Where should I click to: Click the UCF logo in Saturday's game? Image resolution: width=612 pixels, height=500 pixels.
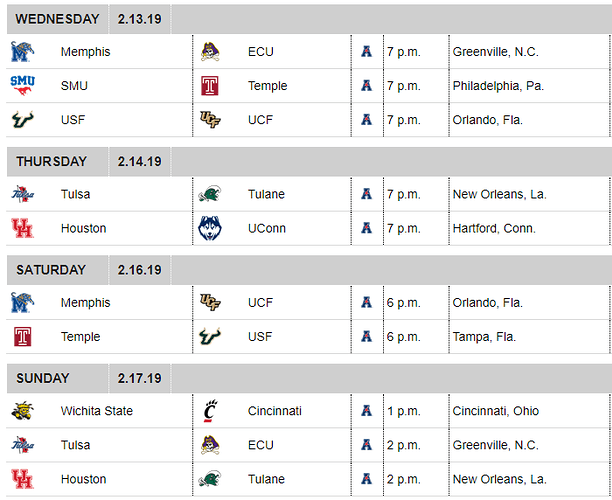[210, 302]
